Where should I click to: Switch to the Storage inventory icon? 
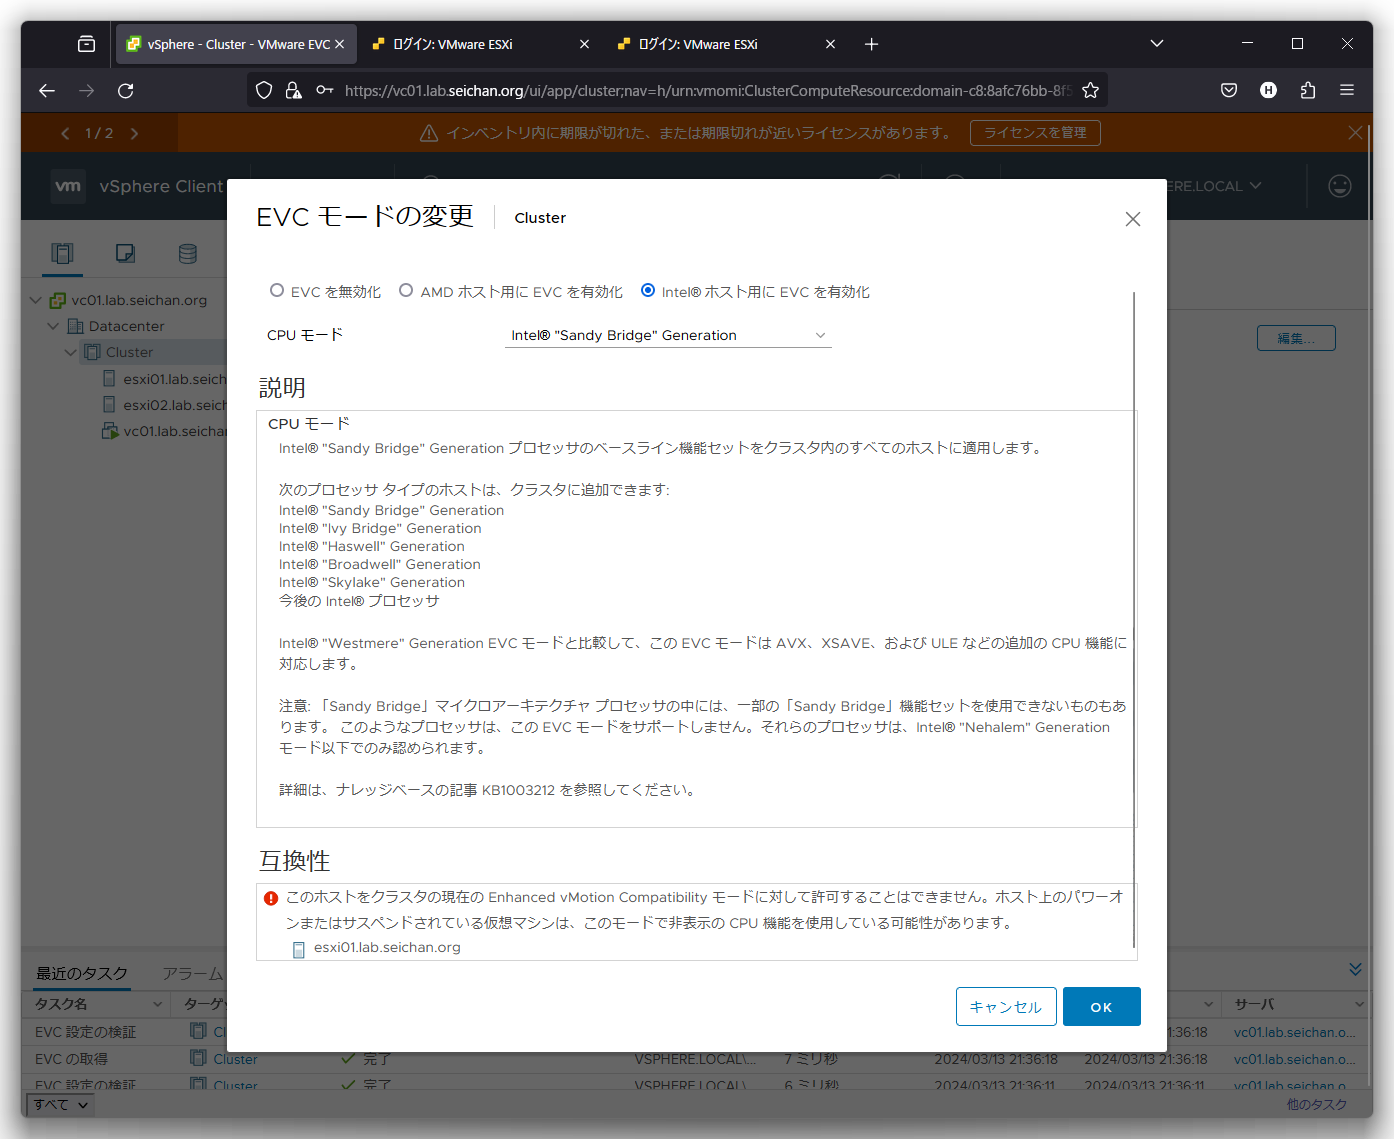(x=187, y=254)
